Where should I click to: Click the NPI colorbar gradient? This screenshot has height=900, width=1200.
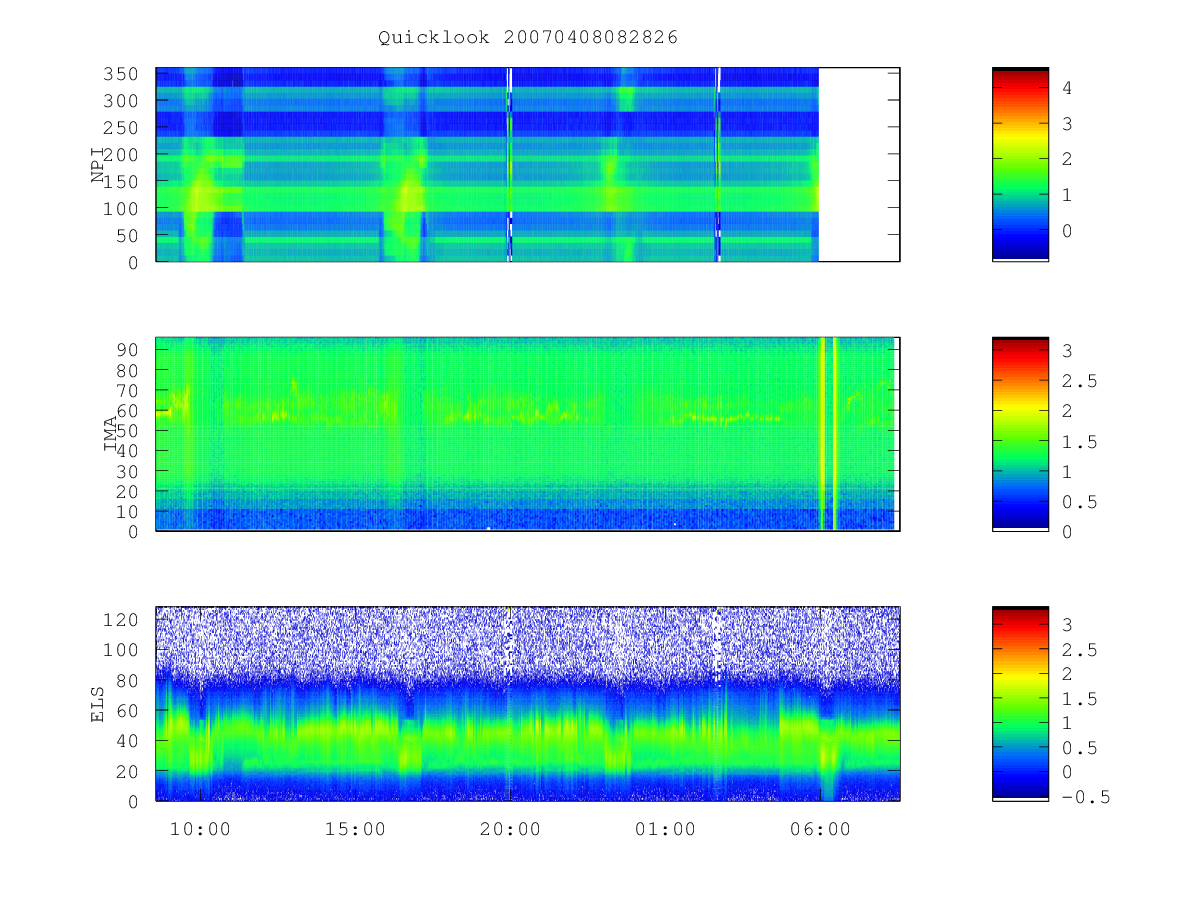click(x=1020, y=165)
